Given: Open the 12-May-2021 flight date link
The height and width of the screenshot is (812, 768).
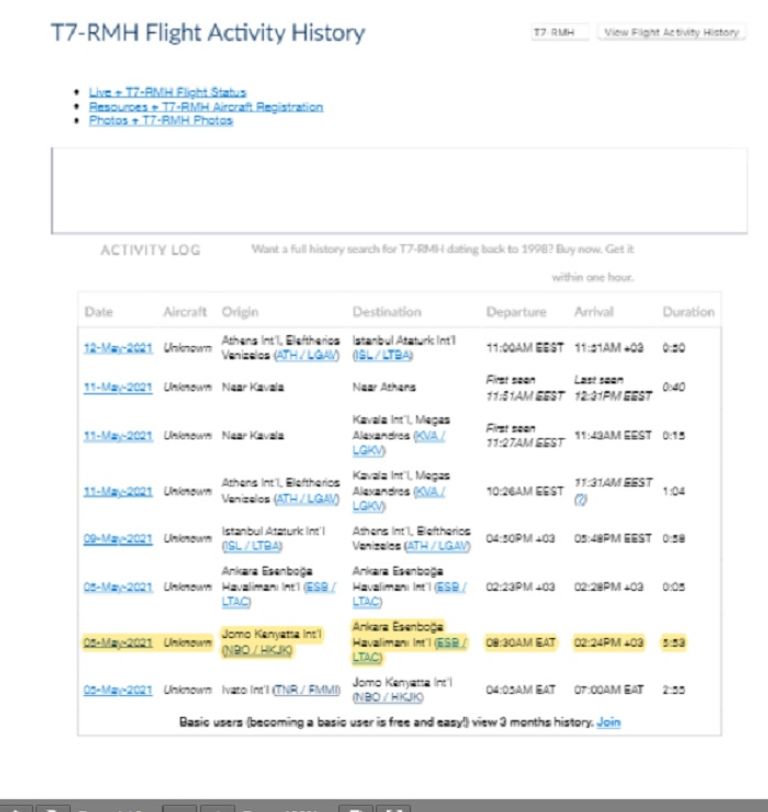Looking at the screenshot, I should pyautogui.click(x=118, y=348).
